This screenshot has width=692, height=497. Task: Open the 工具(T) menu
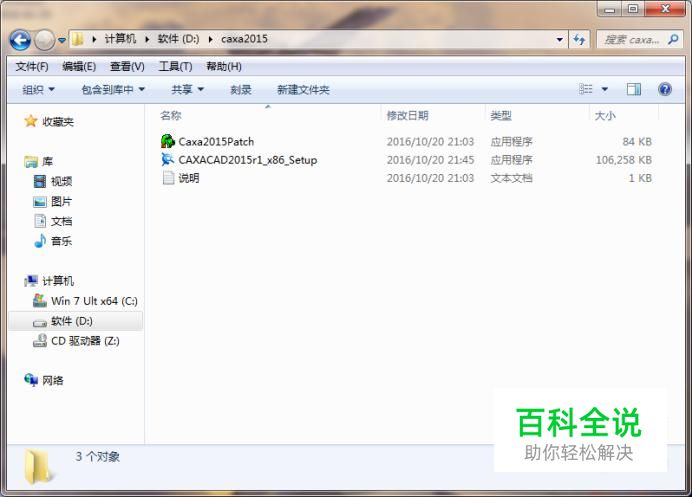pyautogui.click(x=175, y=67)
